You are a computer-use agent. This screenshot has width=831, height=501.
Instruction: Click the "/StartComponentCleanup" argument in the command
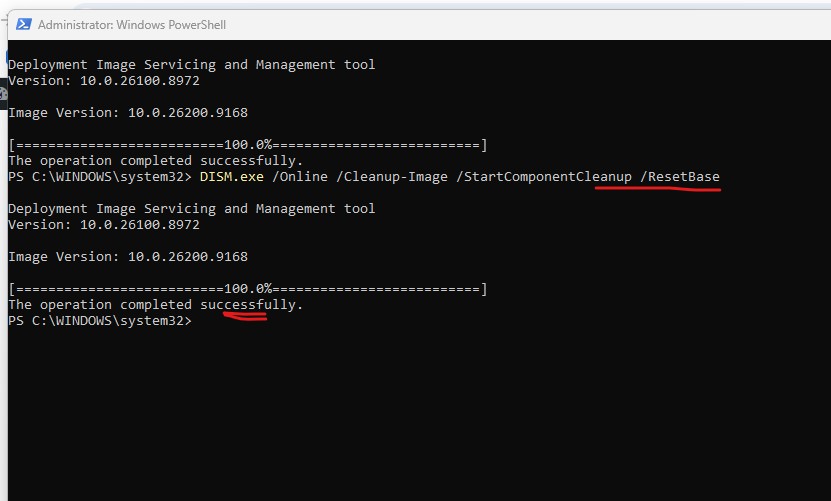544,177
